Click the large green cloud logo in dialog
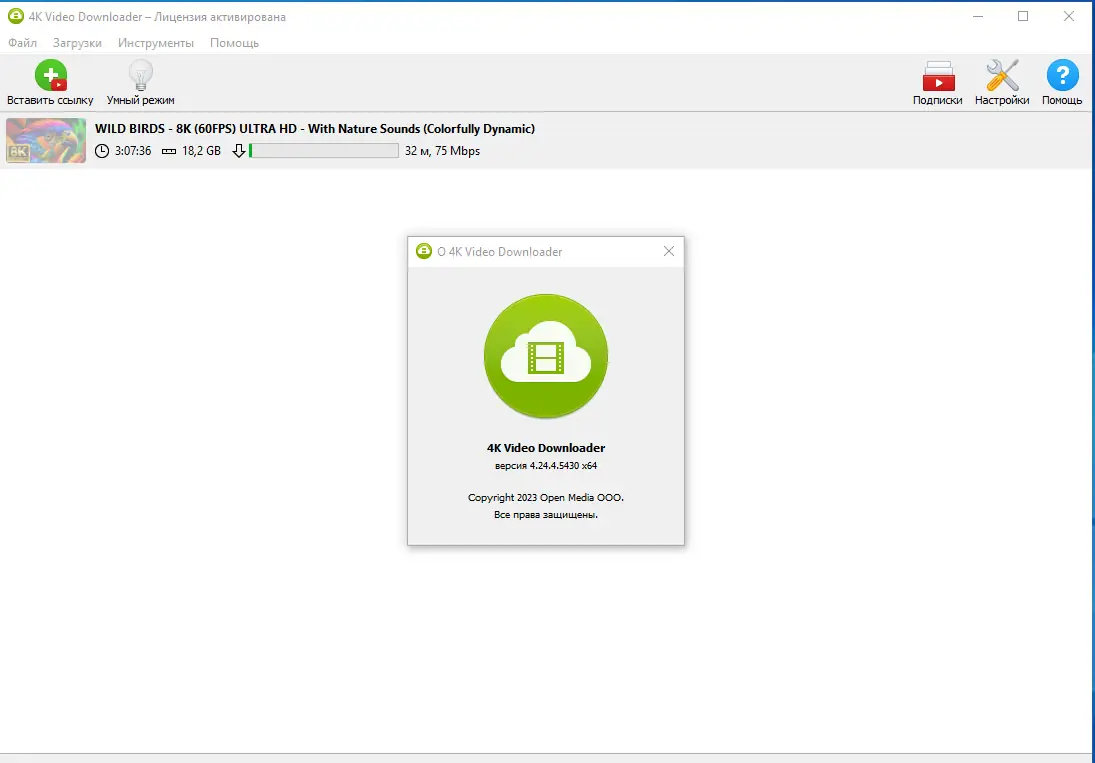 pos(546,356)
